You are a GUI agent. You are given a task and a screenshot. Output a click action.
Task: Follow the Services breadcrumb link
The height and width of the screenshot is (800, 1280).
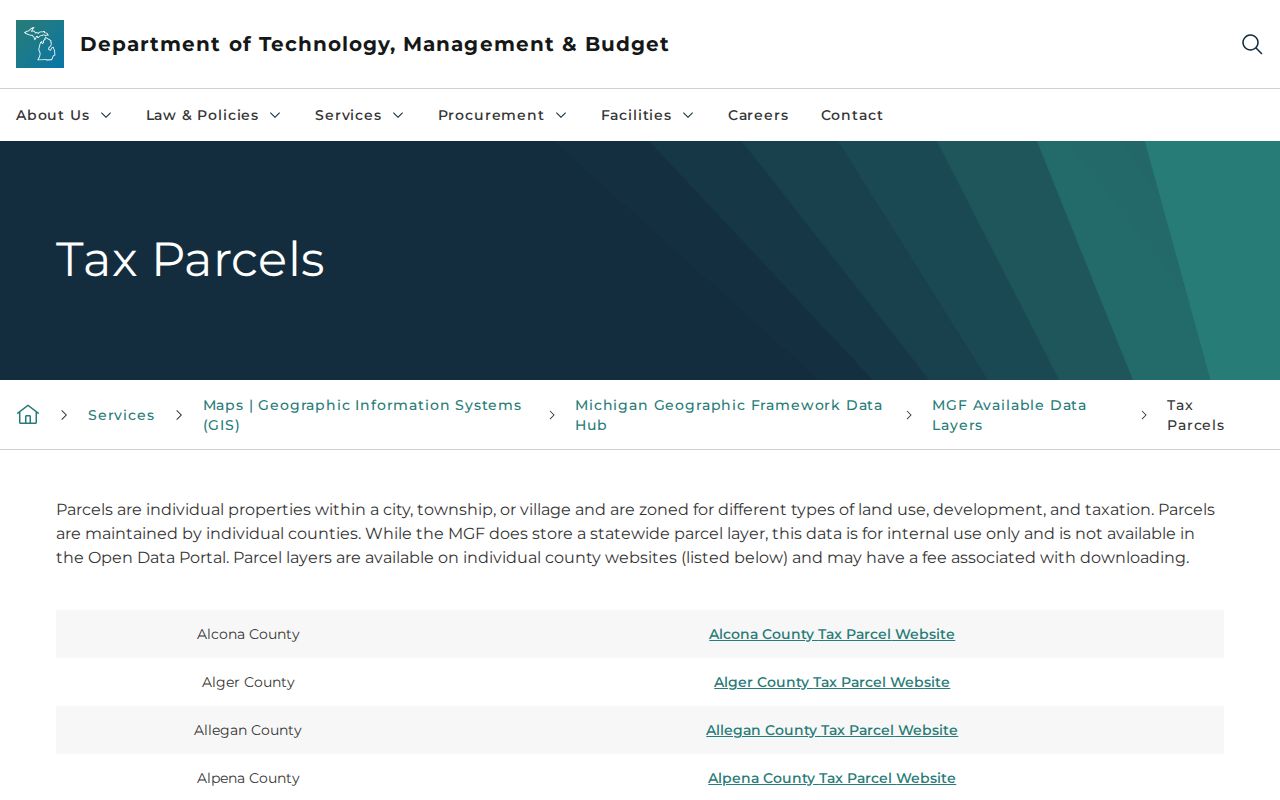coord(121,415)
